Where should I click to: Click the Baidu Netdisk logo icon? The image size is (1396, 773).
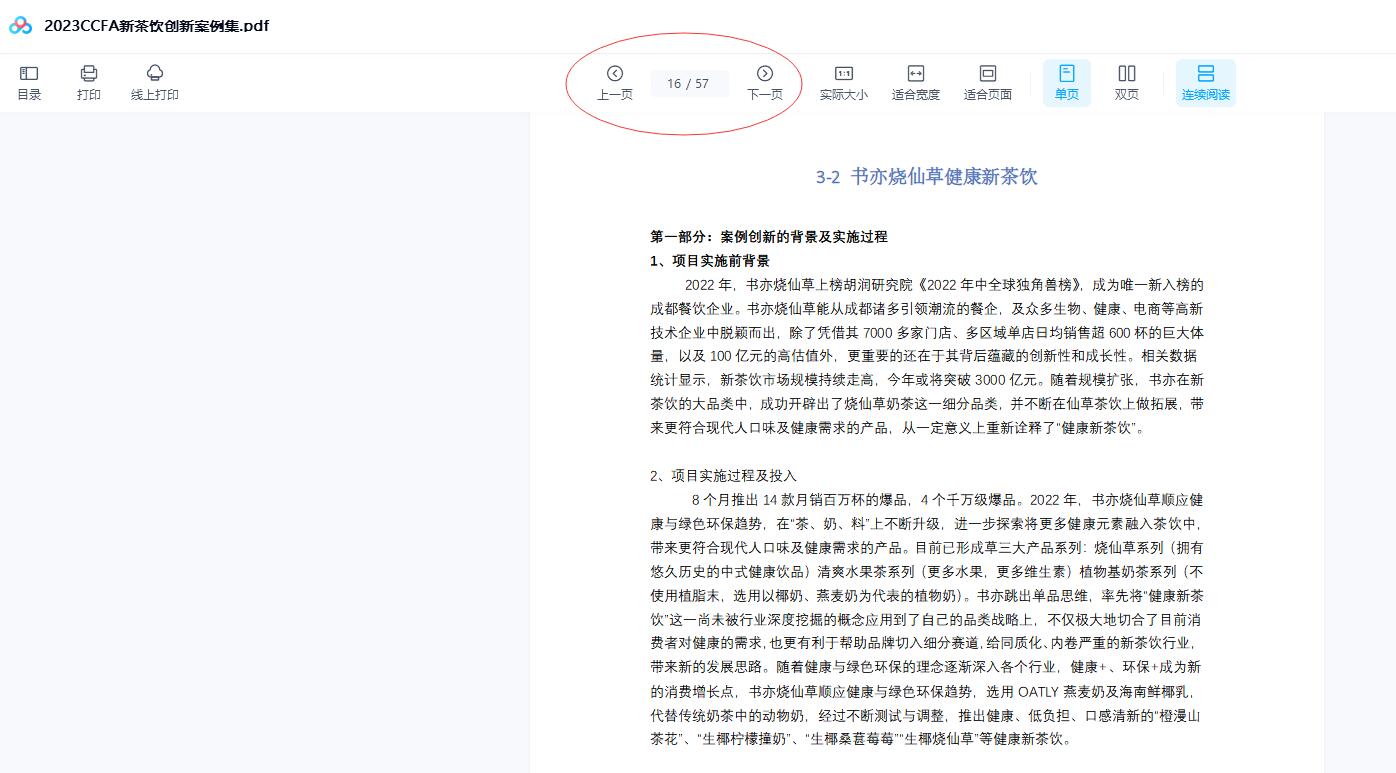[x=21, y=26]
